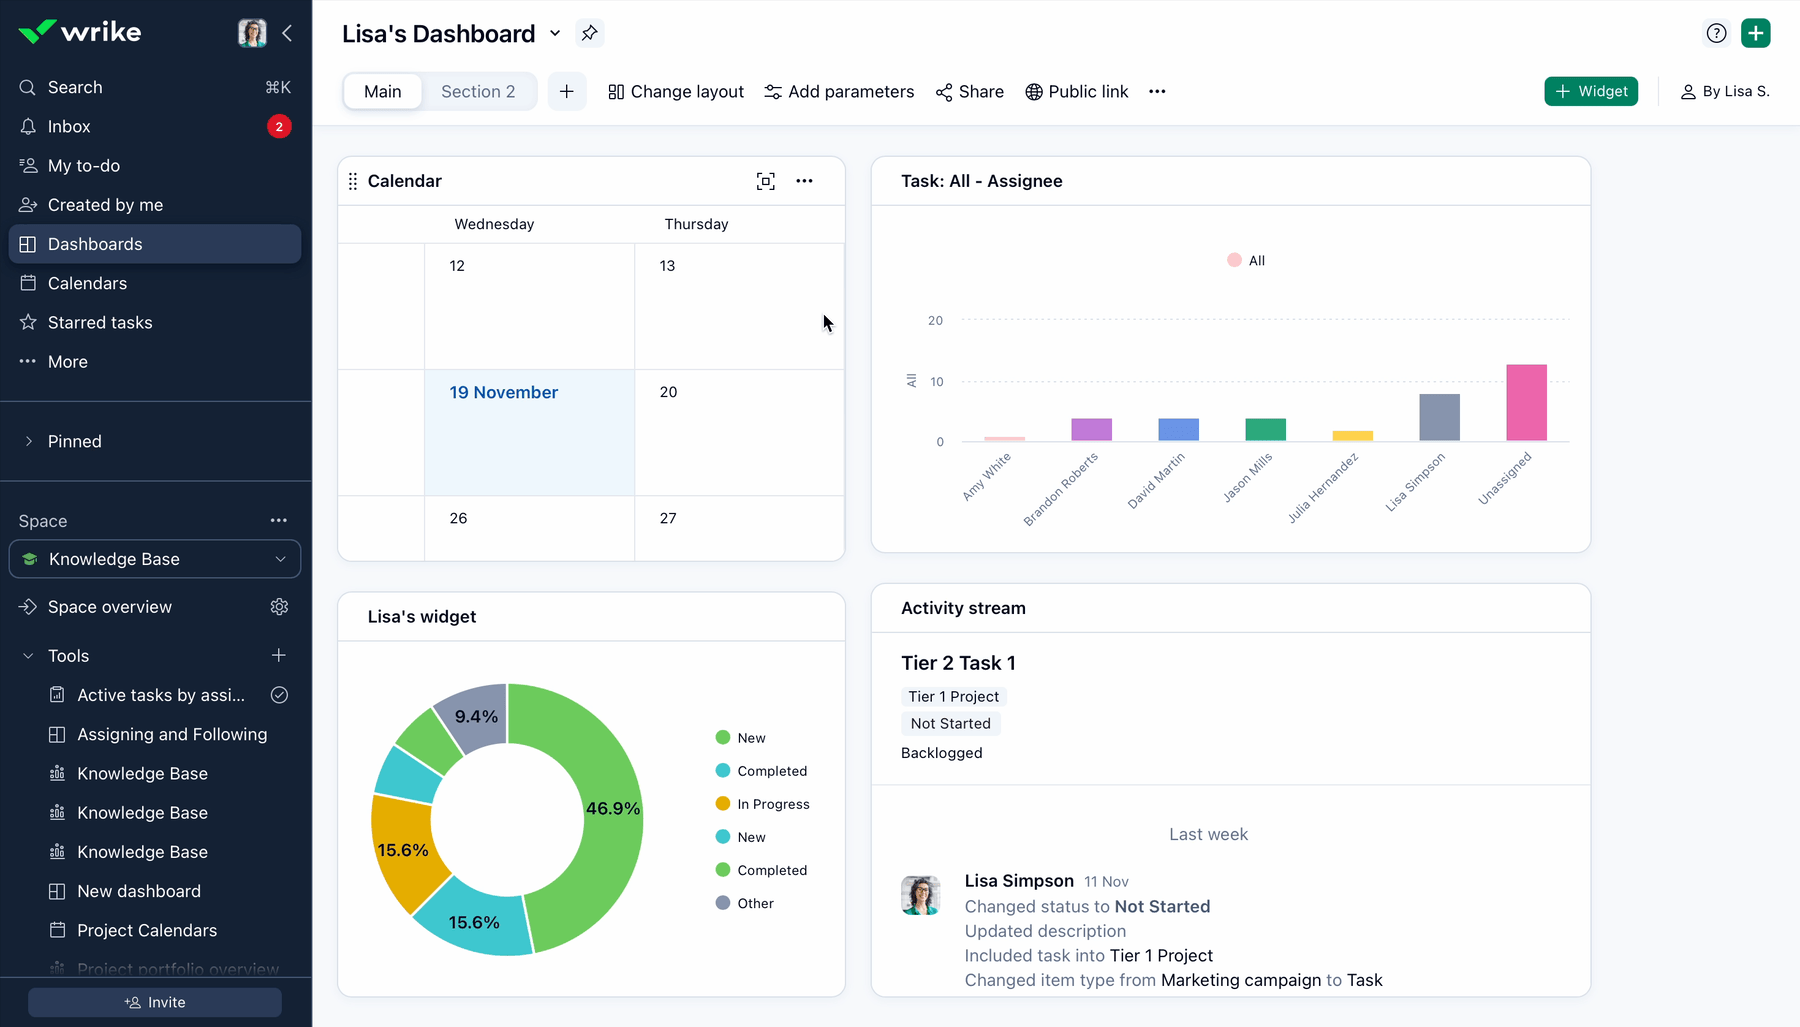The image size is (1800, 1027).
Task: Toggle the 'All' series in chart legend
Action: [x=1246, y=260]
